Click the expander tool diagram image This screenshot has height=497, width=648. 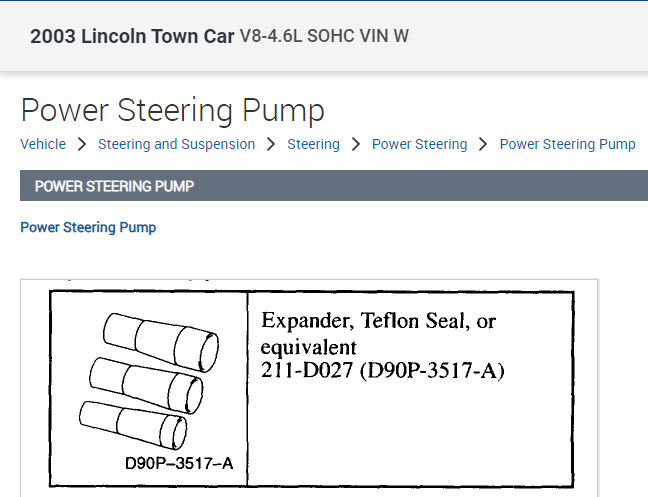click(150, 385)
